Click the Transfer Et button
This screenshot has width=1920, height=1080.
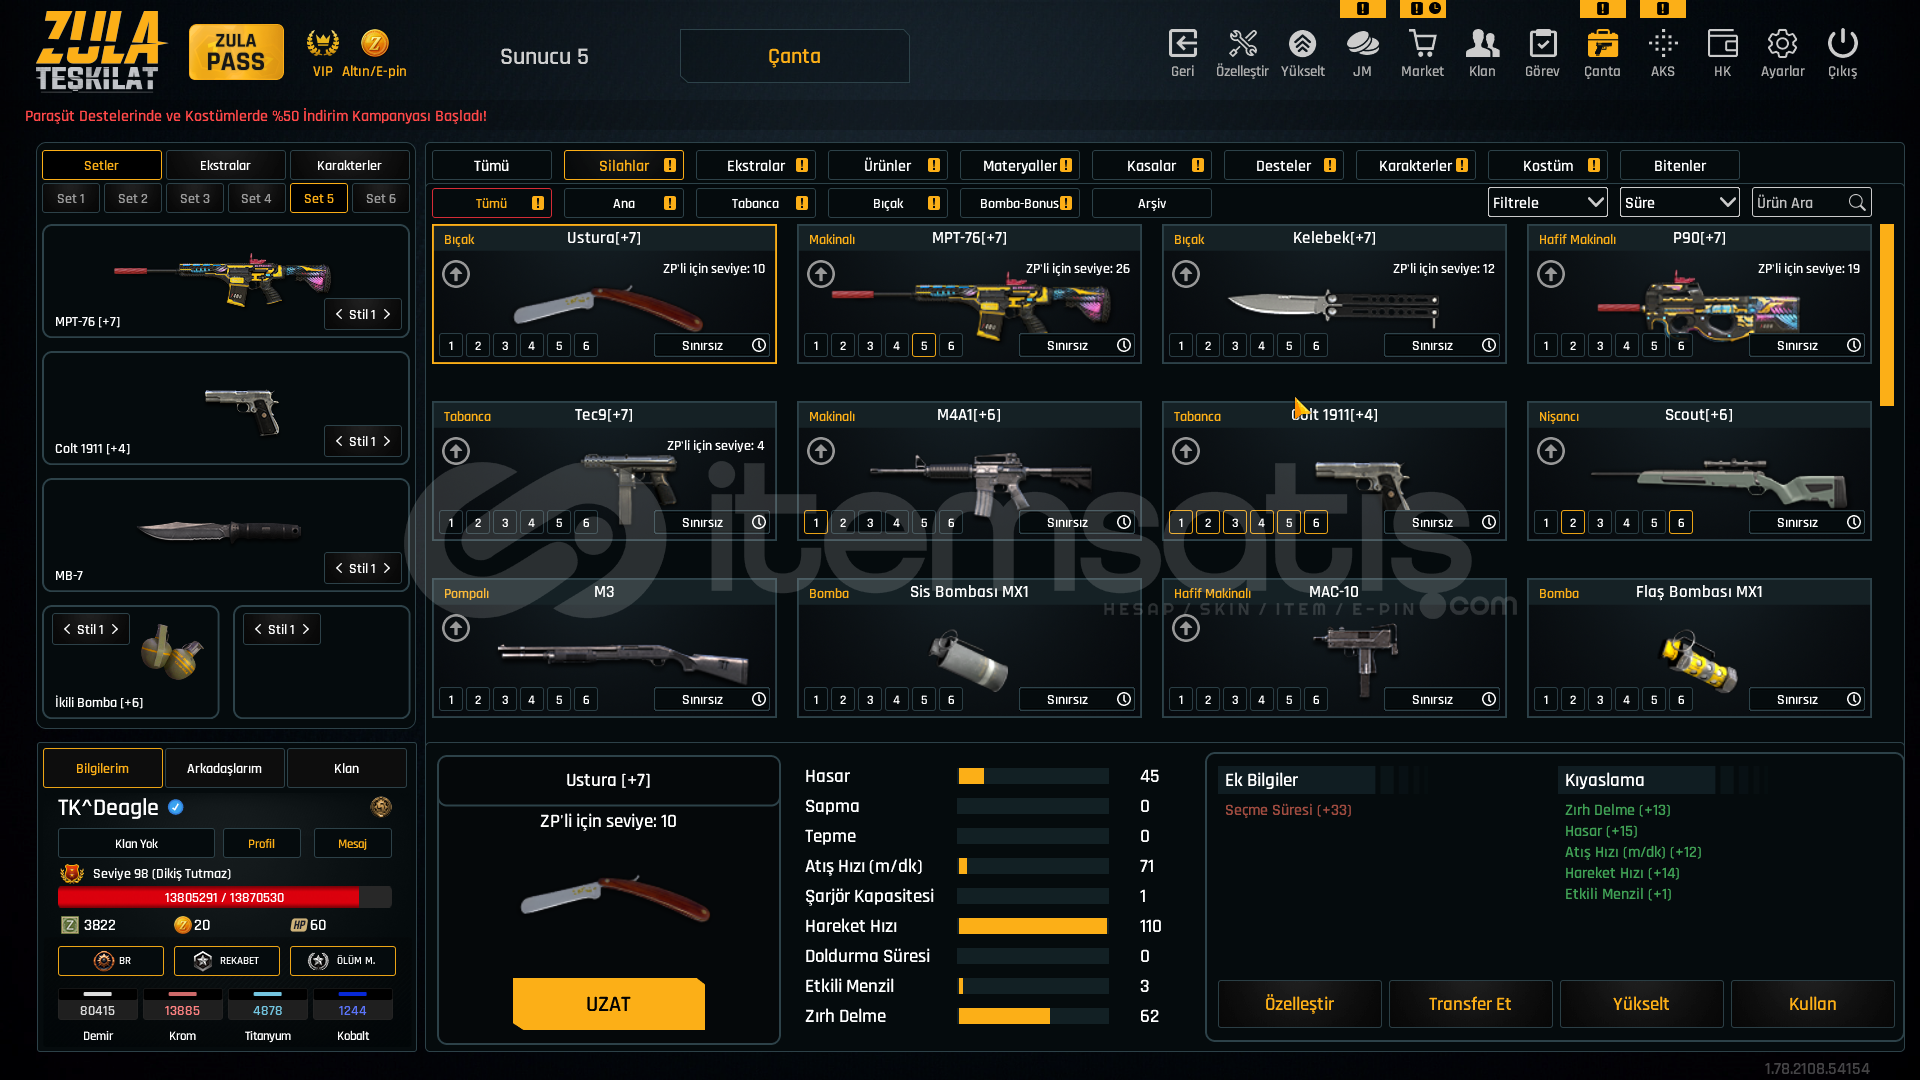(1470, 1004)
